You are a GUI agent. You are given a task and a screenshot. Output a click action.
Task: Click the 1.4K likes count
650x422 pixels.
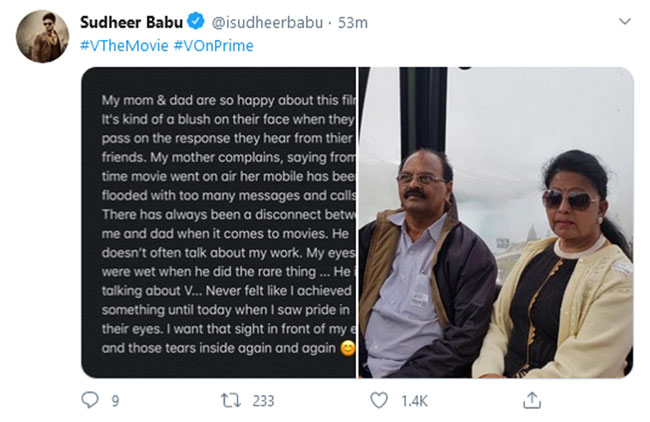click(x=414, y=401)
